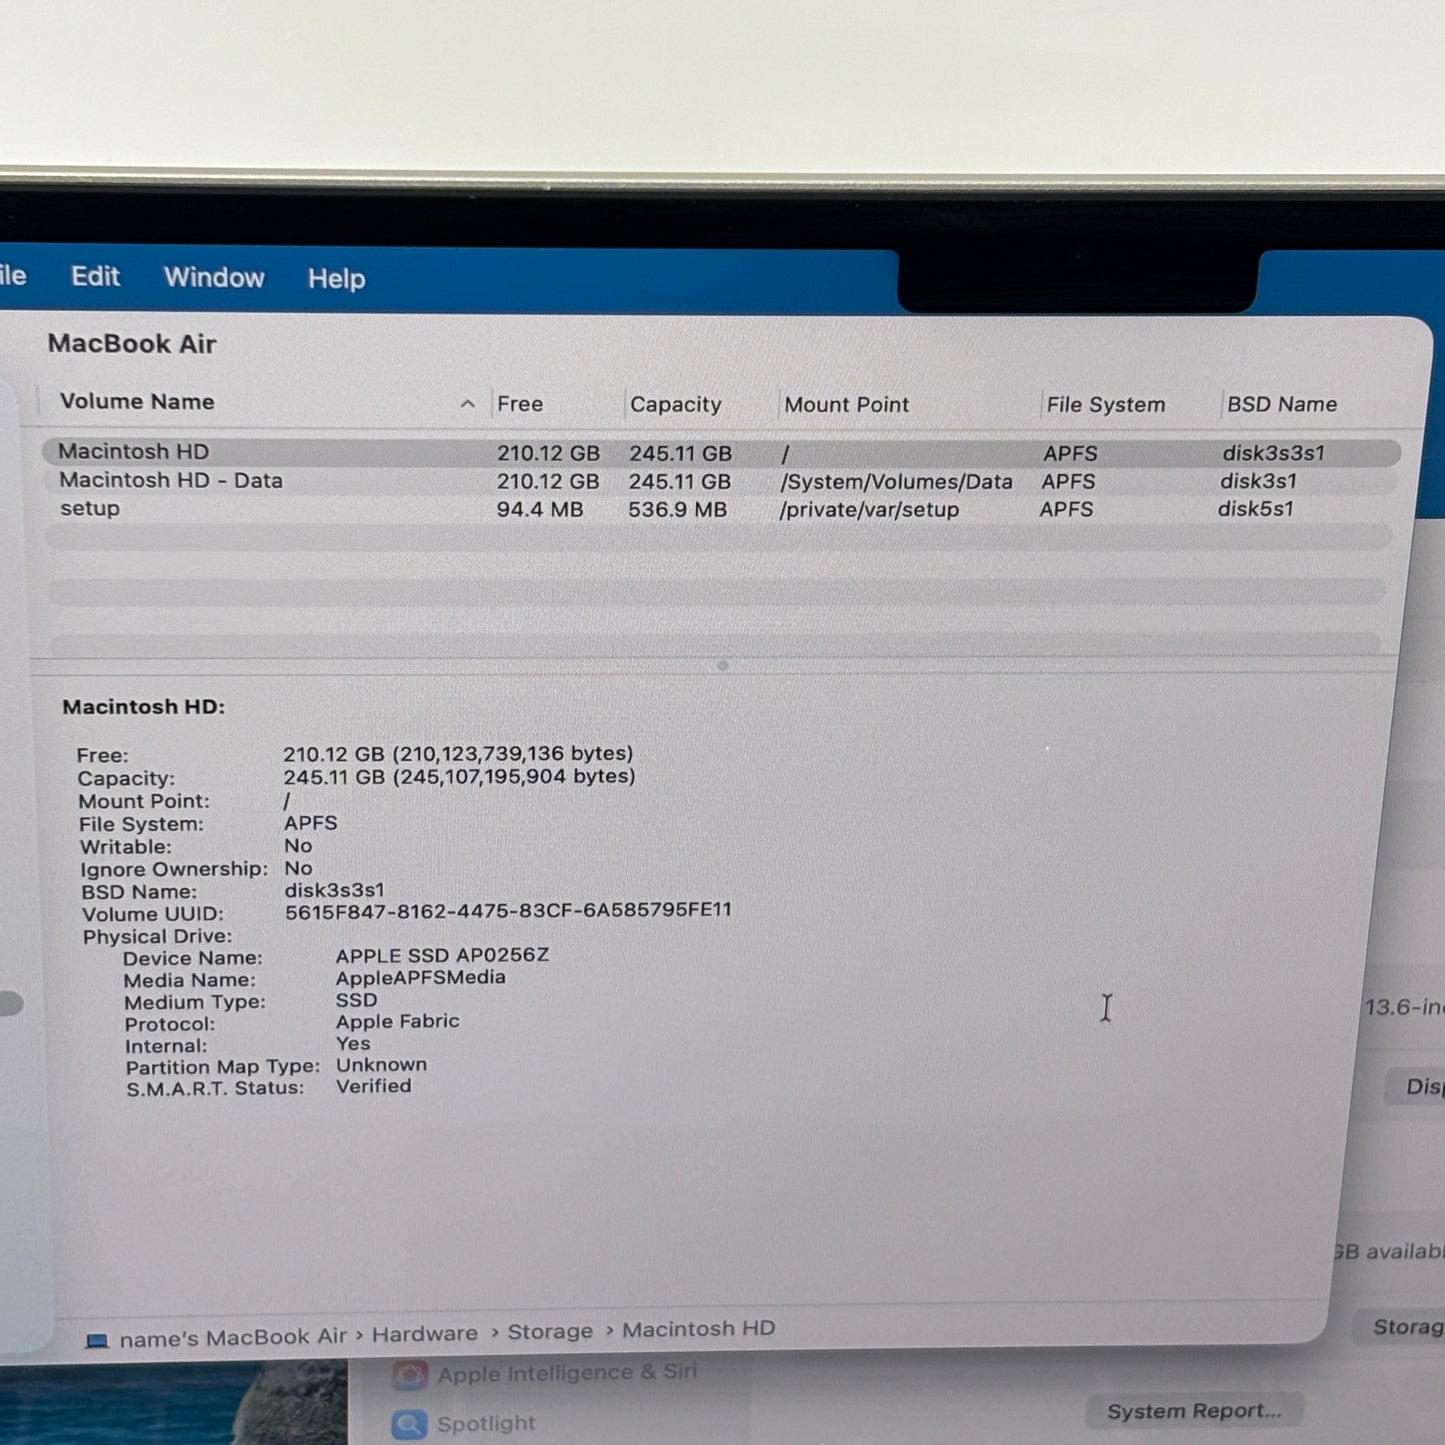Click the laptop icon in the path bar
This screenshot has height=1445, width=1445.
(97, 1340)
